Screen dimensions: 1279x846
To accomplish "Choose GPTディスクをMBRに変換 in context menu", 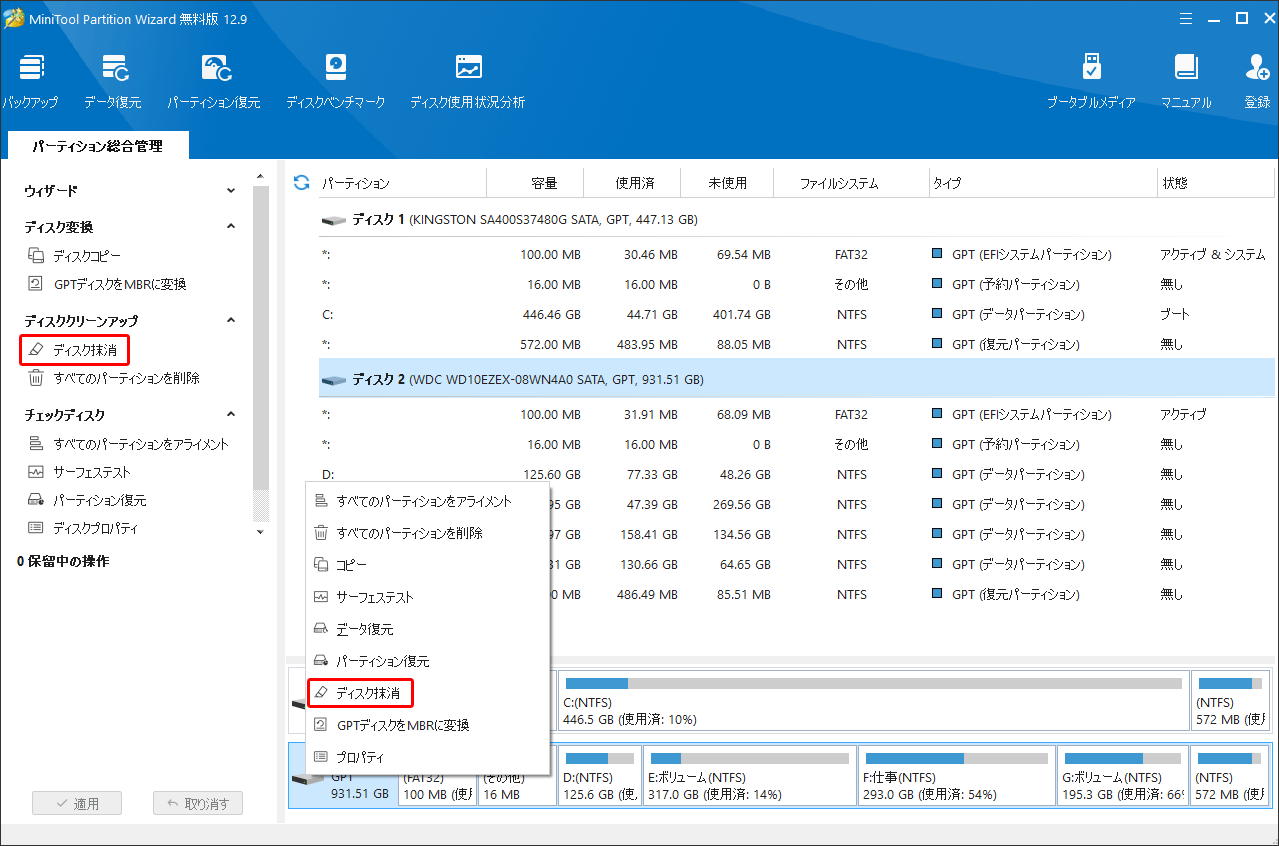I will point(427,725).
